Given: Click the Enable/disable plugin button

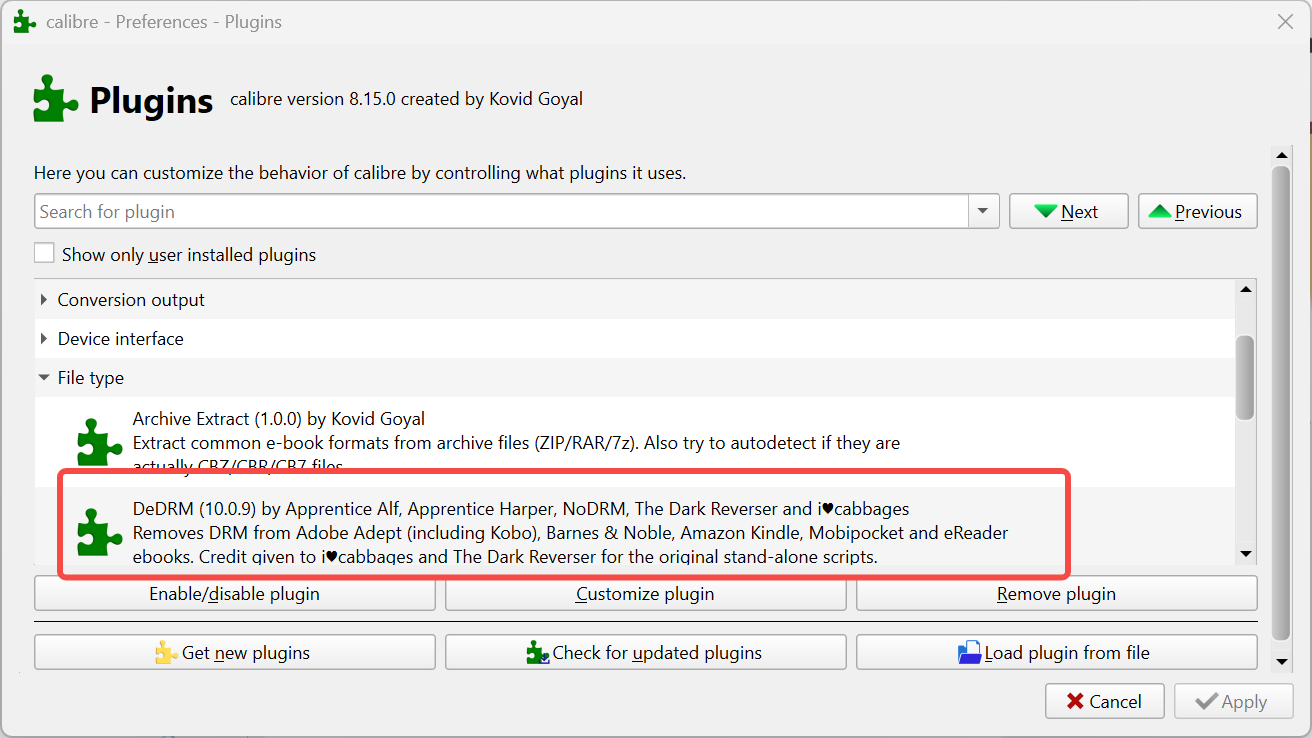Looking at the screenshot, I should (235, 594).
